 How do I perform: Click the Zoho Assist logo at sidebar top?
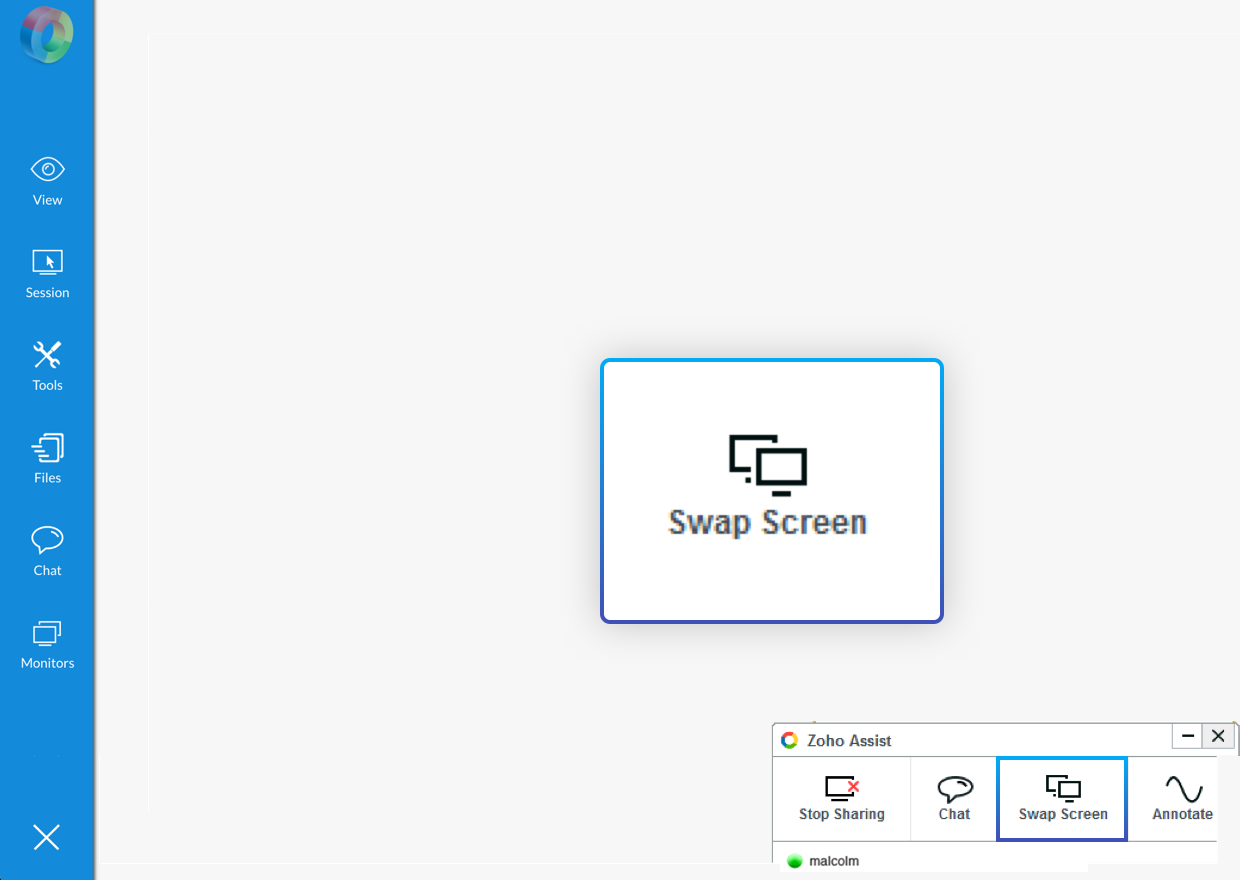click(47, 34)
